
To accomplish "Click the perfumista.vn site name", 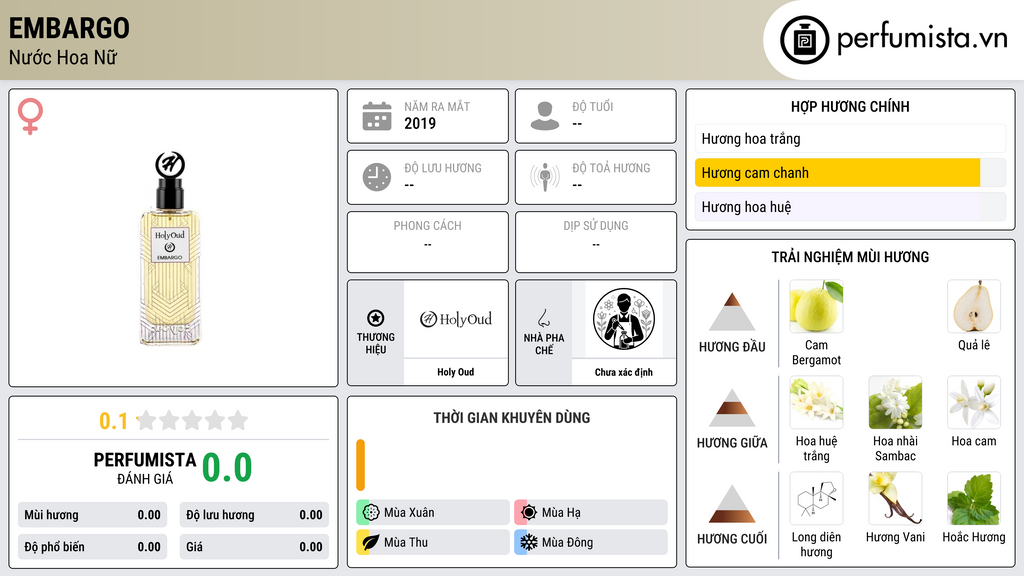I will click(x=922, y=39).
